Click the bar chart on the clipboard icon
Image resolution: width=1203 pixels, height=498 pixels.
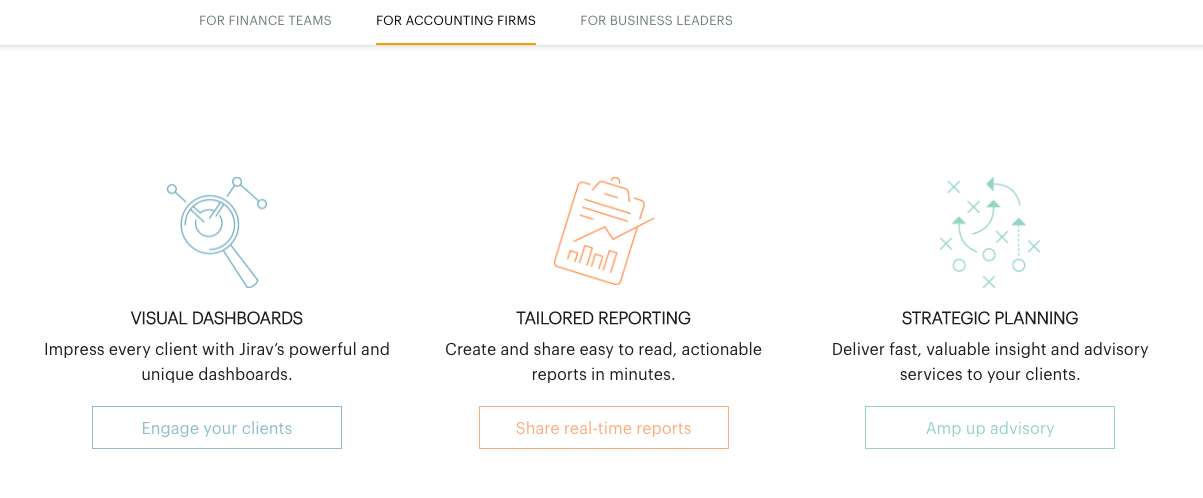tap(592, 258)
